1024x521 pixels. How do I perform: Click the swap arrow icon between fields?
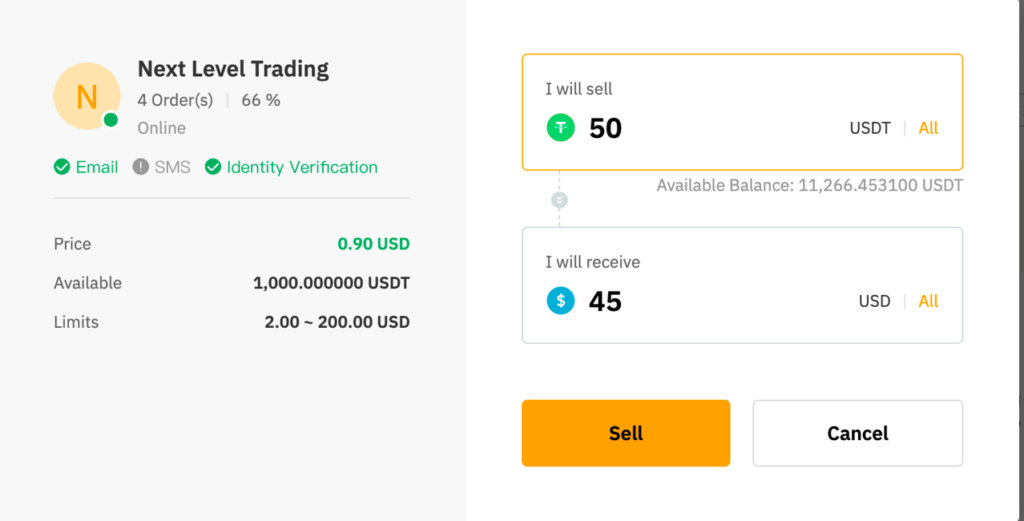pos(559,200)
